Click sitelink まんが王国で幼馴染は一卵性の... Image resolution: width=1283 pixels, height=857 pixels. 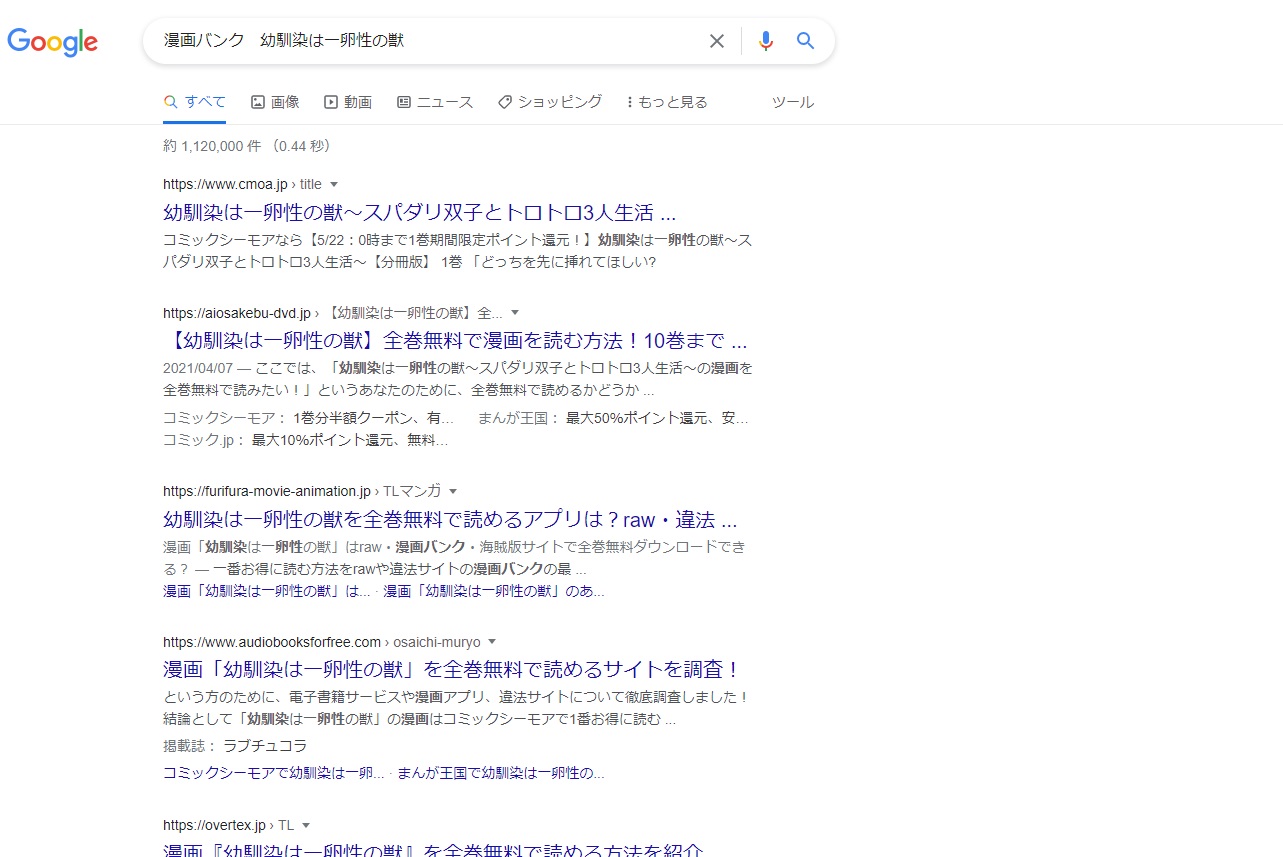[501, 773]
